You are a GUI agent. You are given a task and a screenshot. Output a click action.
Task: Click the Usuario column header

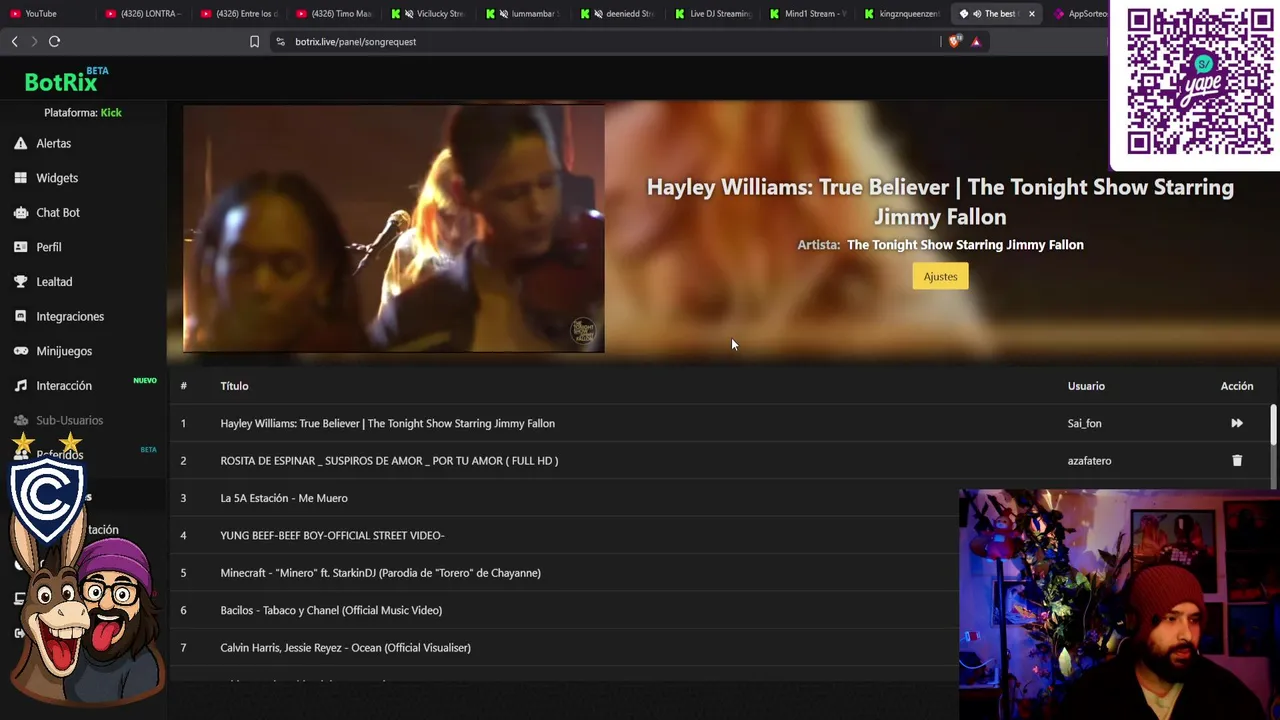point(1086,386)
